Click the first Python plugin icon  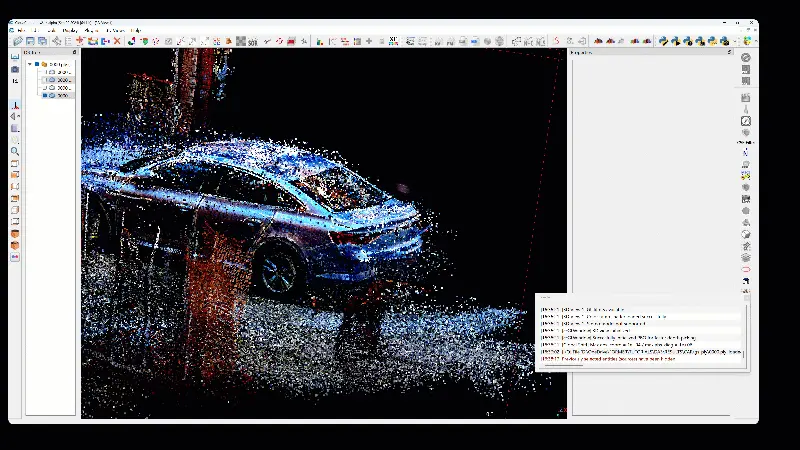(x=662, y=41)
